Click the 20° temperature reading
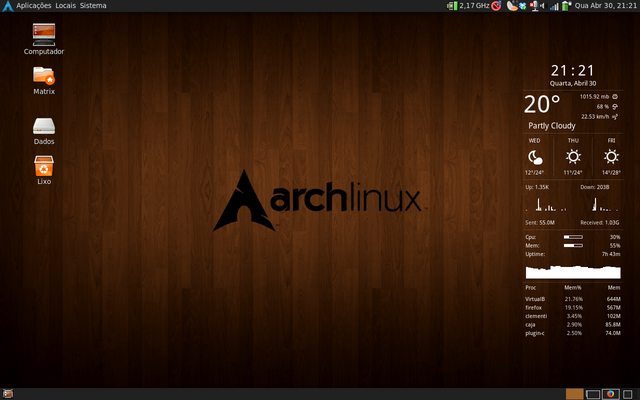The width and height of the screenshot is (640, 400). tap(542, 104)
